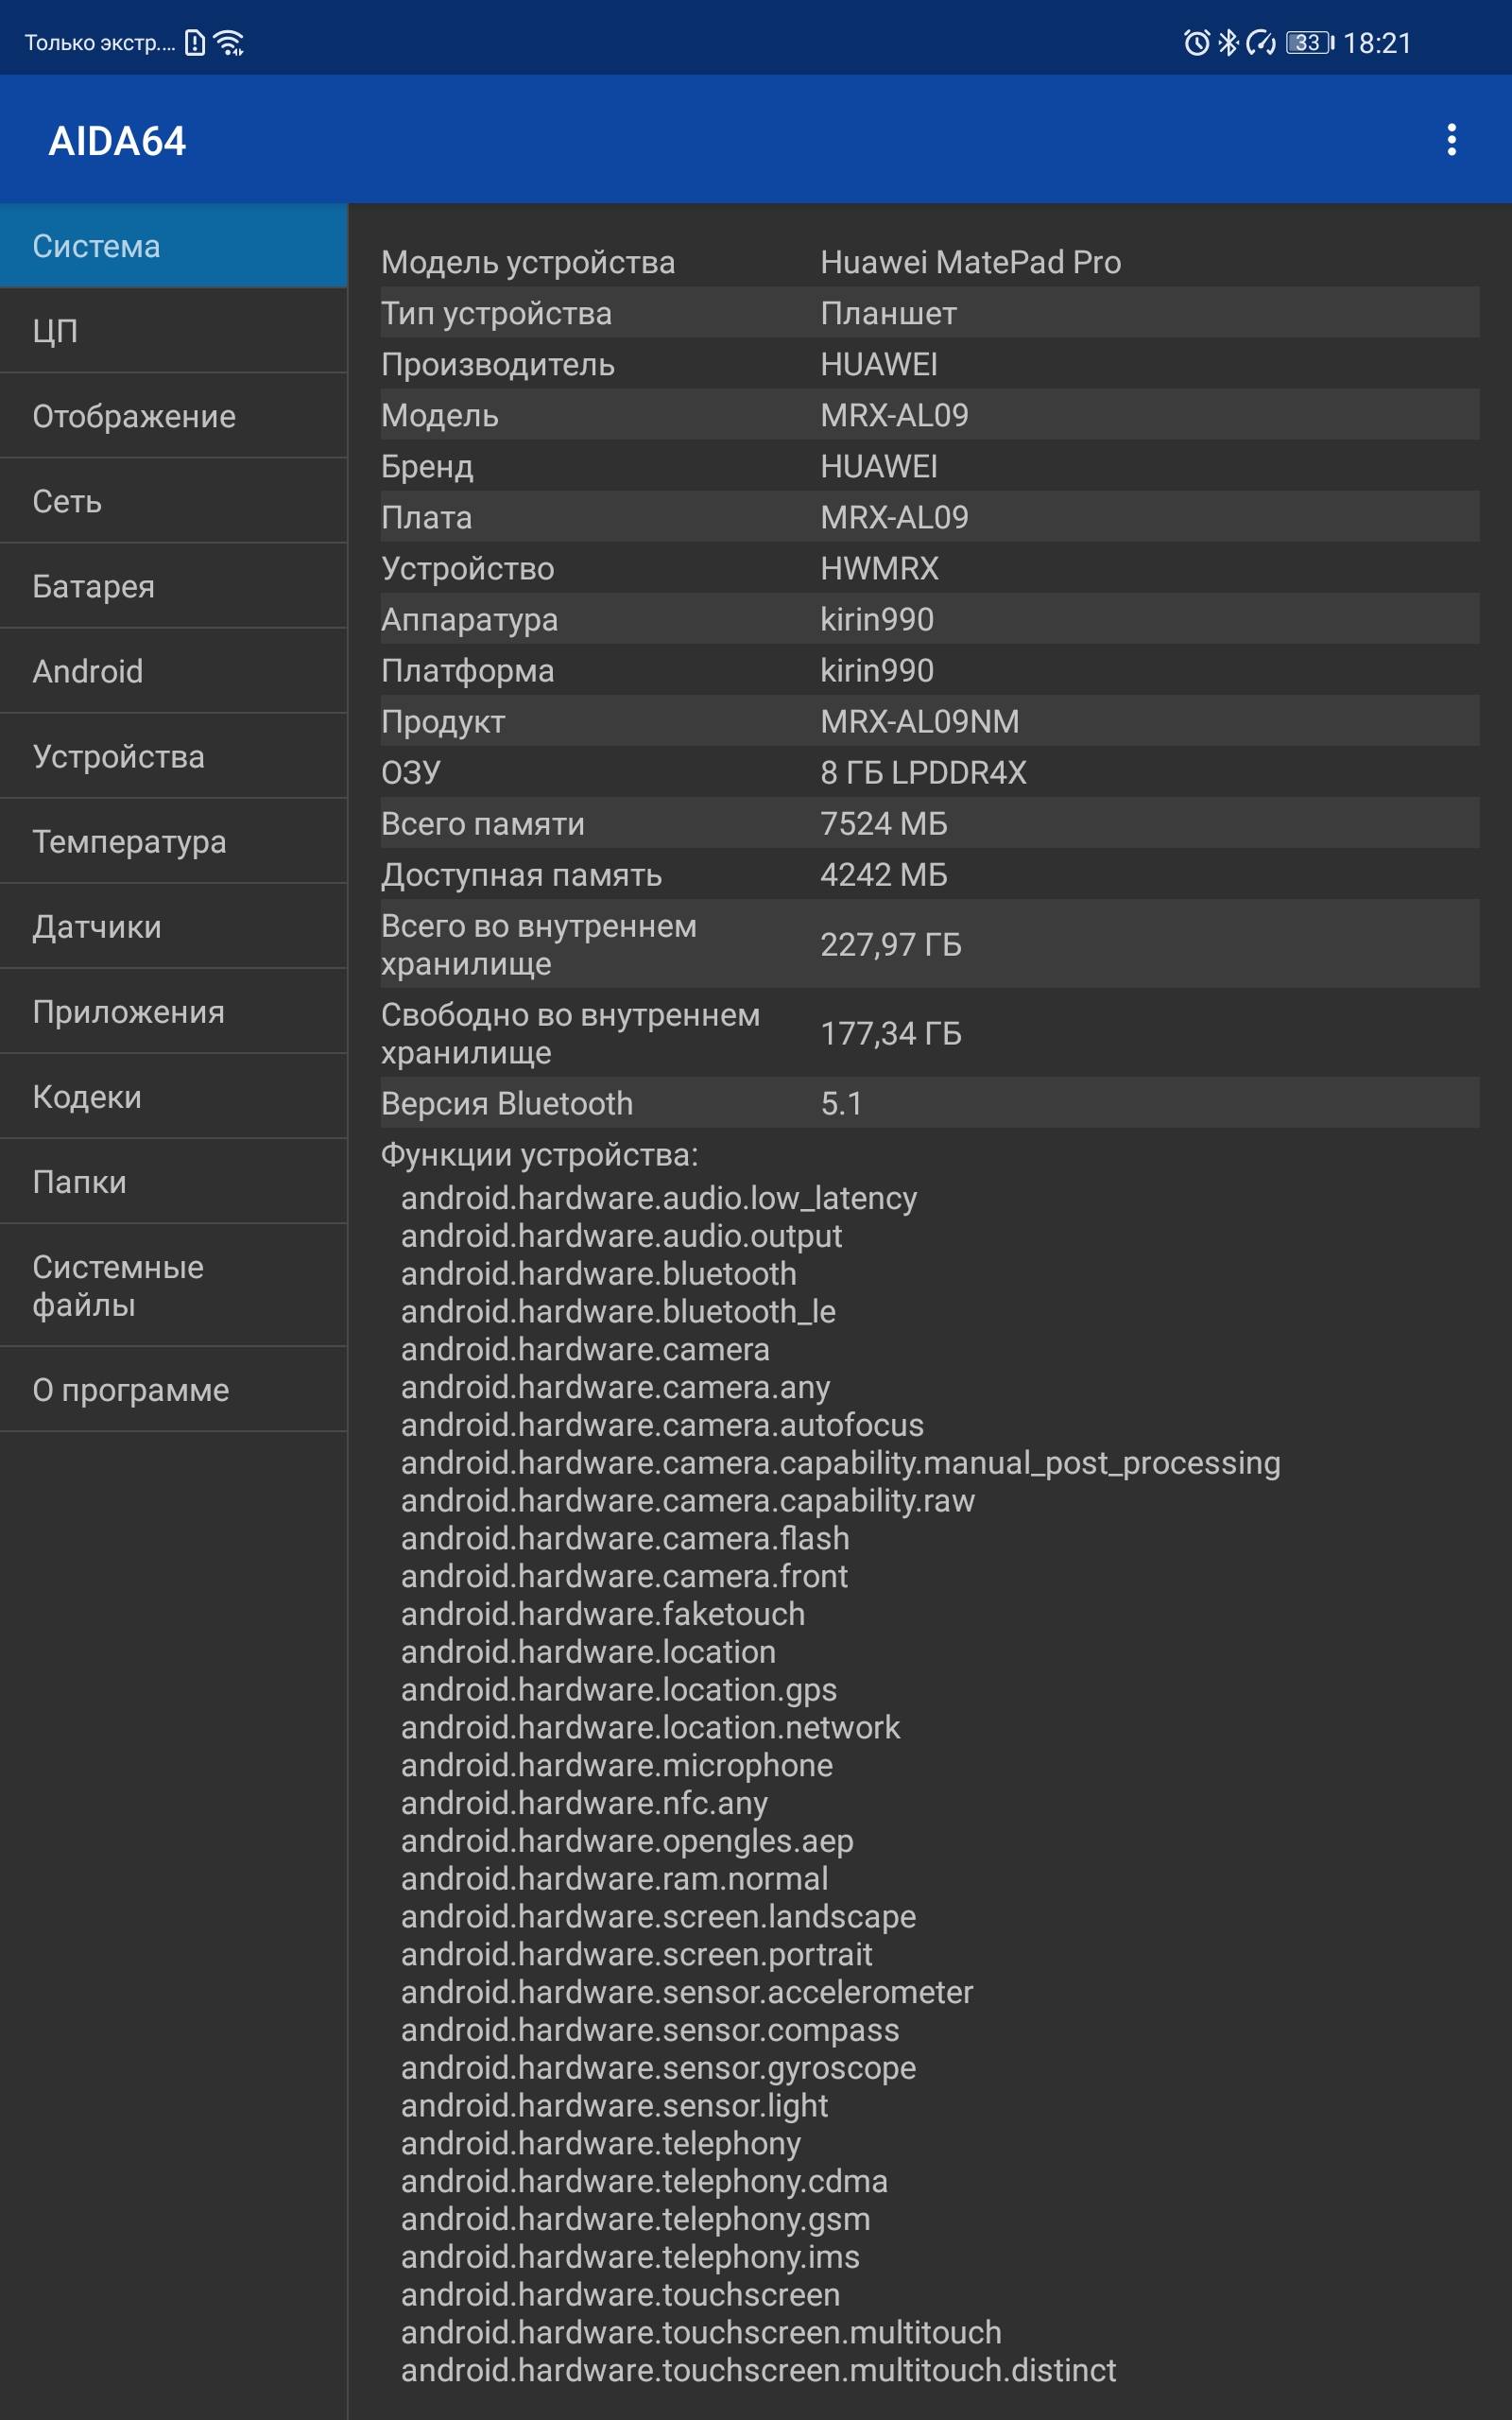The height and width of the screenshot is (2420, 1512).
Task: Open the Системные файлы section
Action: pos(174,1285)
